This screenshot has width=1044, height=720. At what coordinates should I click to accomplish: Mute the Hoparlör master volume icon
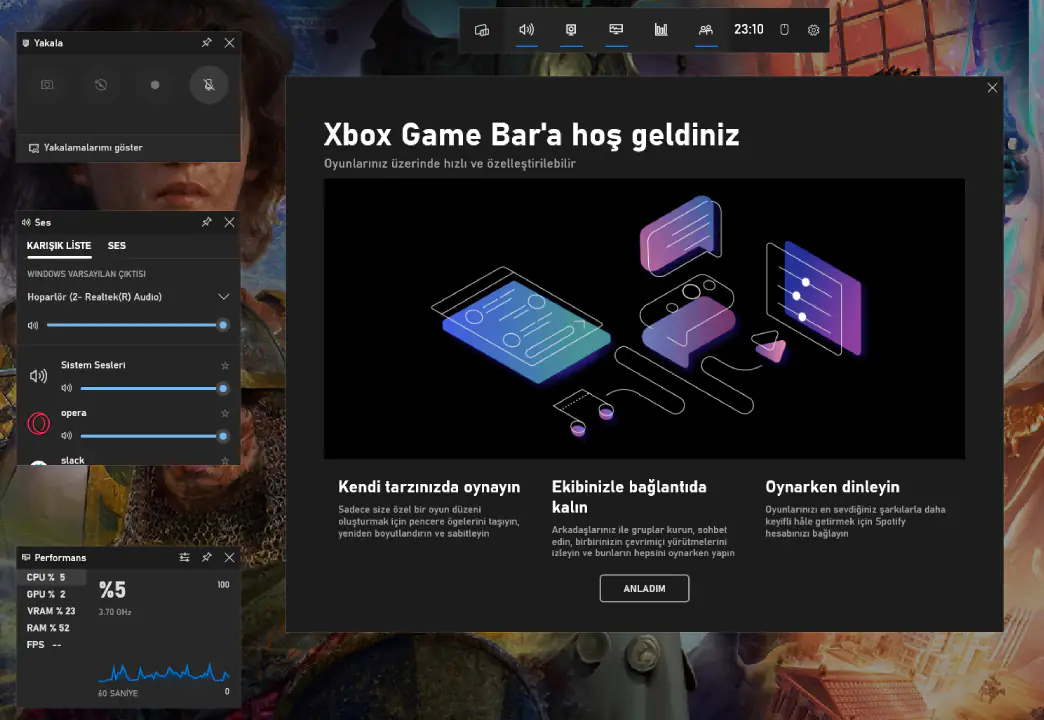click(33, 325)
